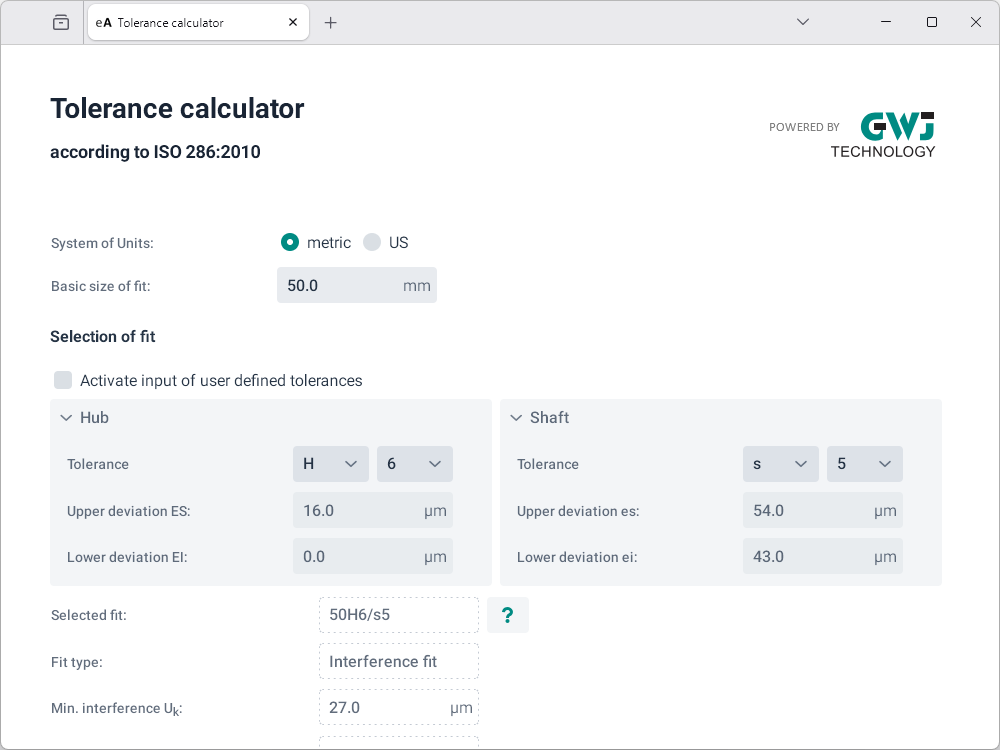Collapse the Hub section
This screenshot has width=1000, height=750.
[x=67, y=418]
